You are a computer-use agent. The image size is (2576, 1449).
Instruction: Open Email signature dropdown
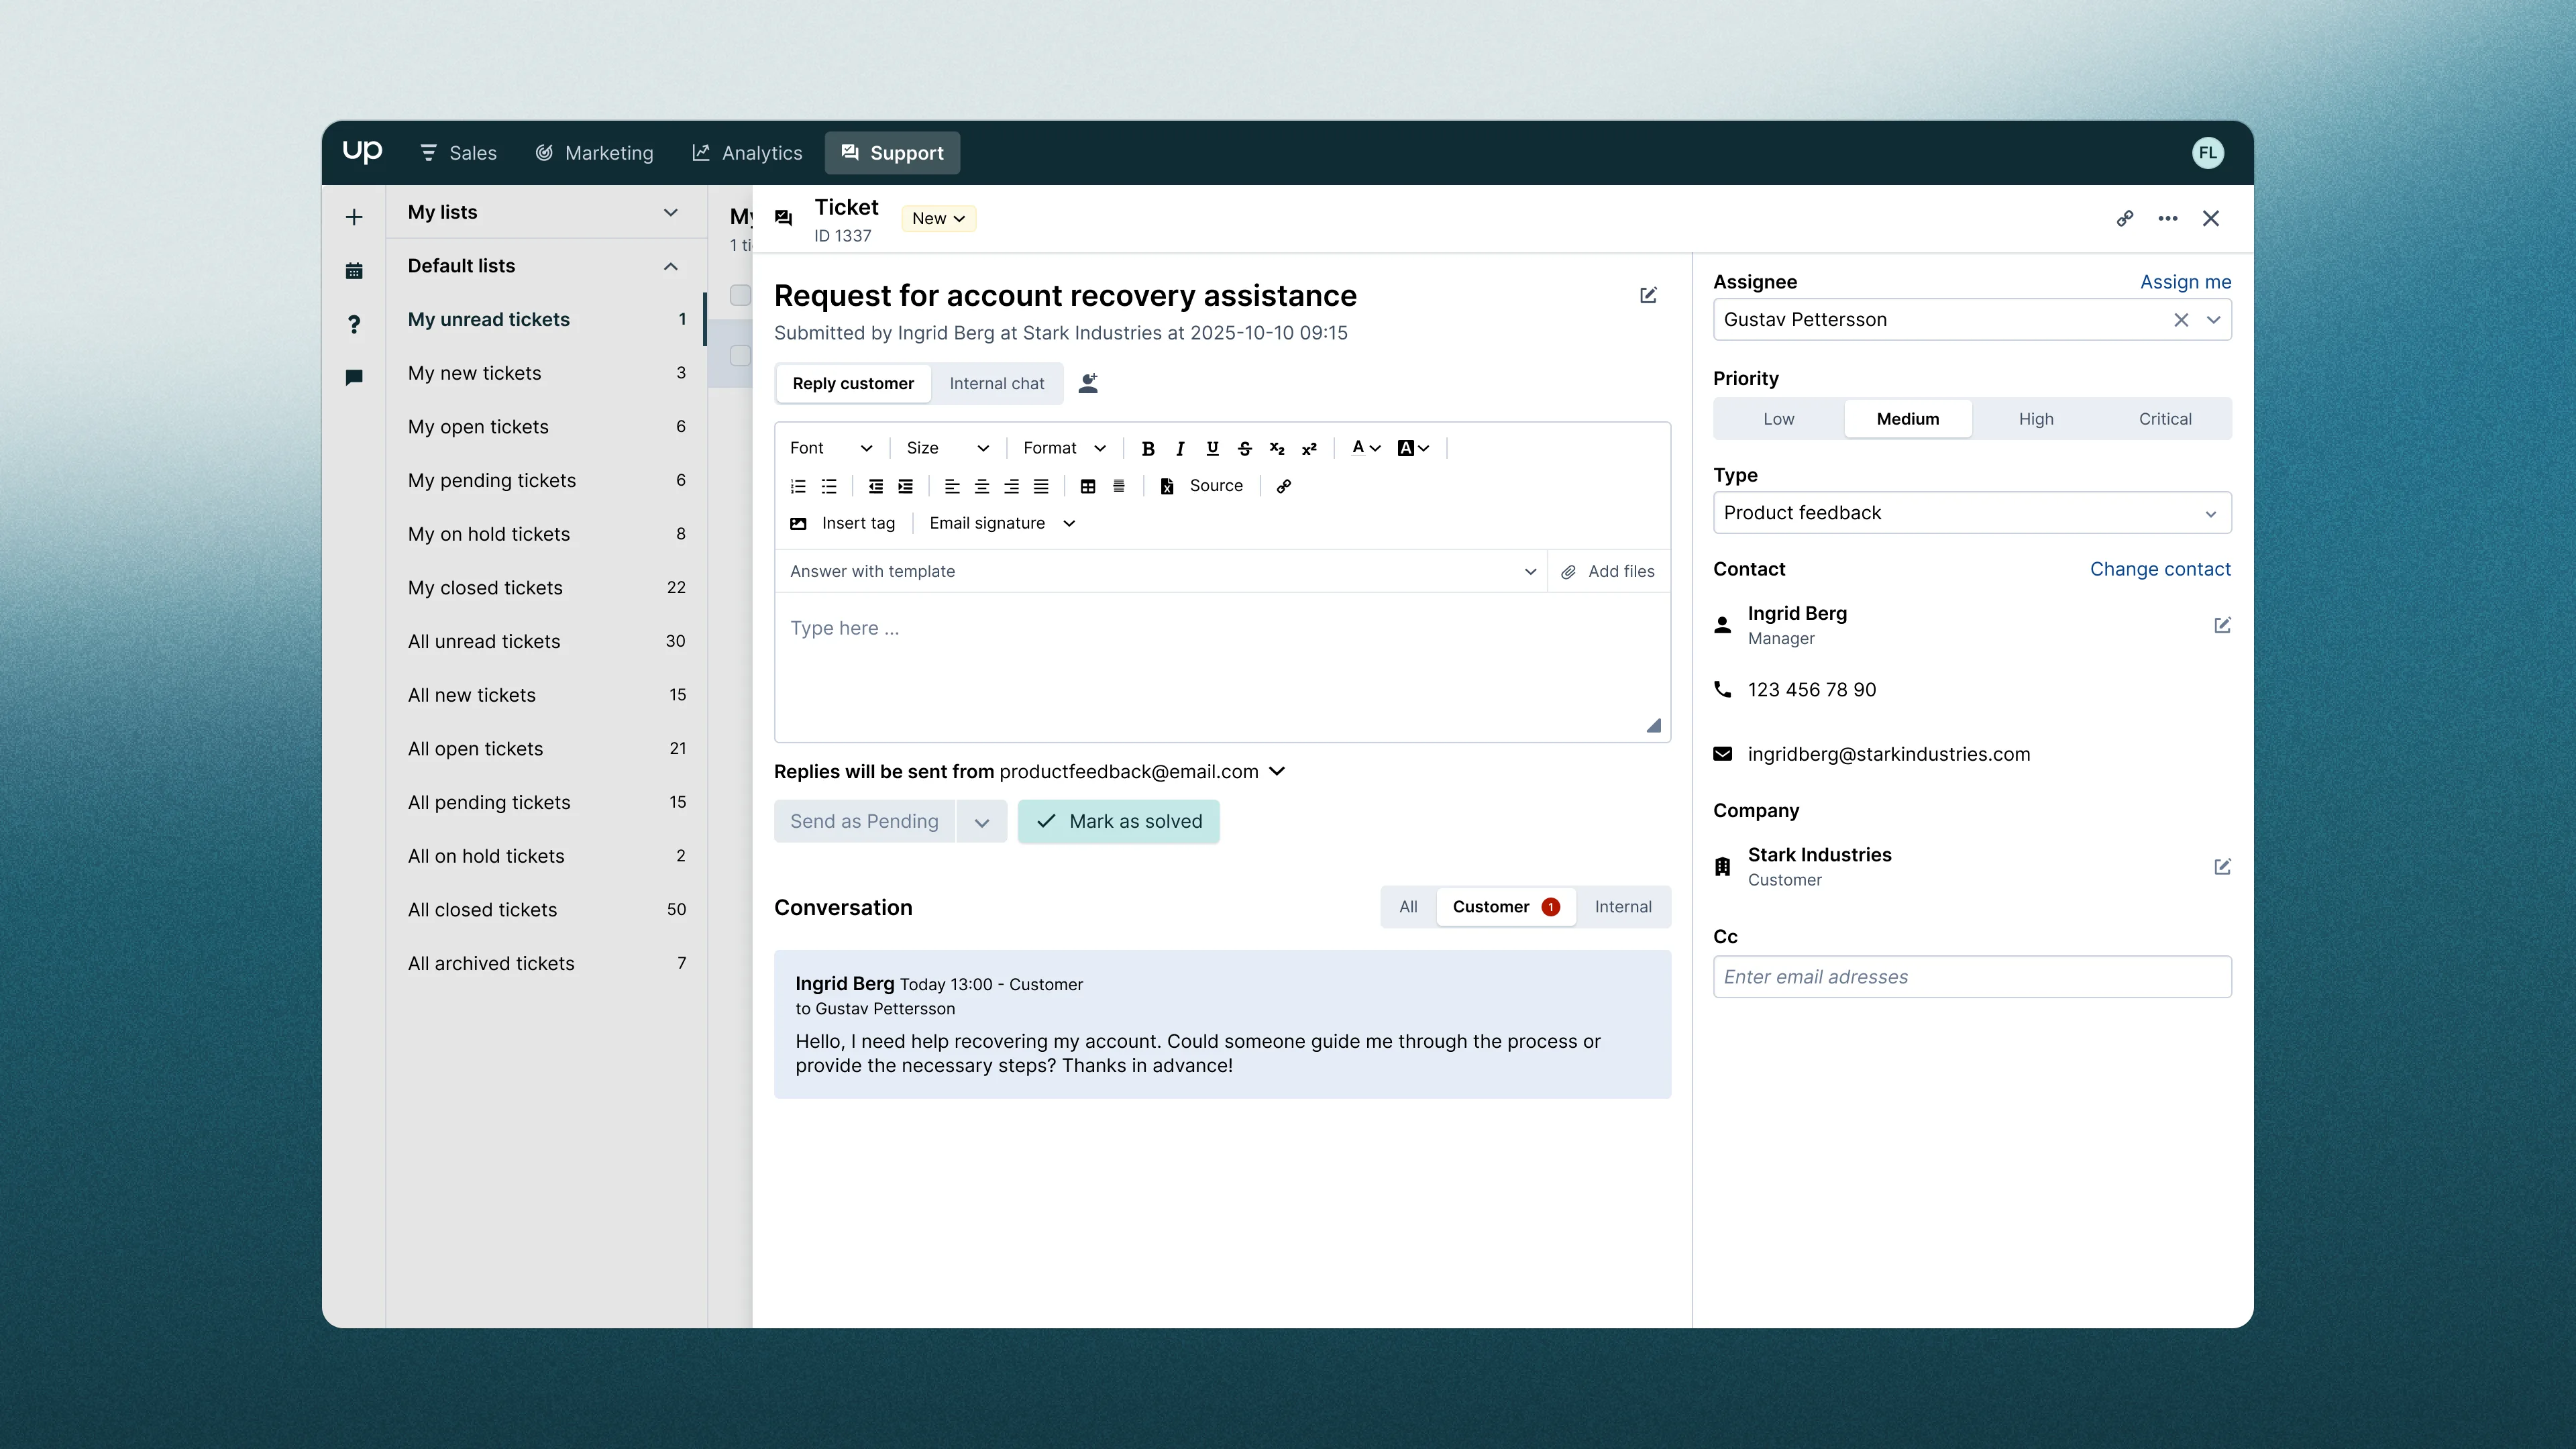1002,523
